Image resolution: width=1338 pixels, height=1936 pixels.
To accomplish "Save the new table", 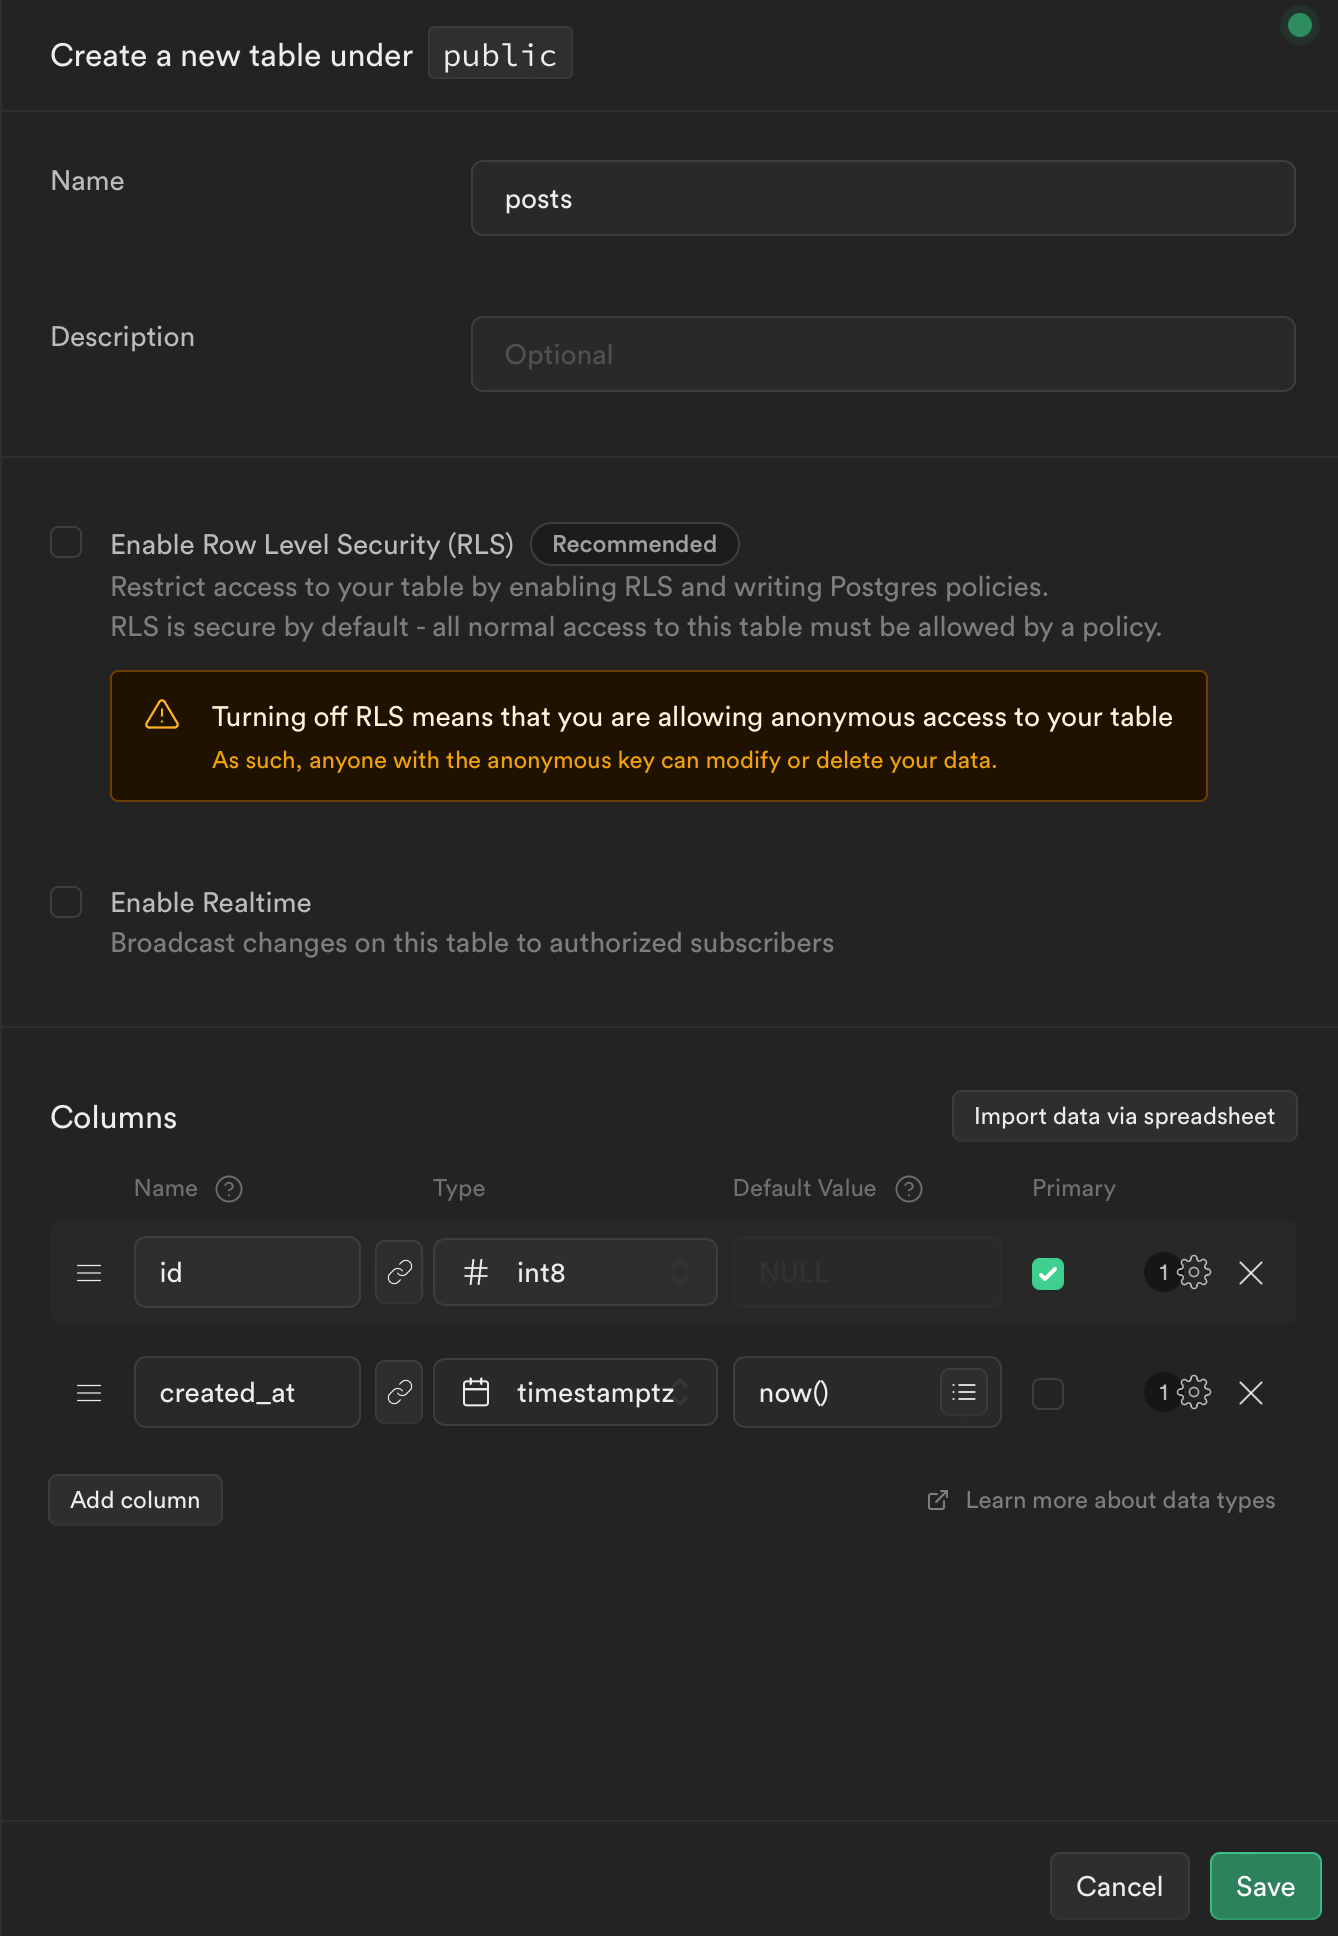I will (1266, 1886).
